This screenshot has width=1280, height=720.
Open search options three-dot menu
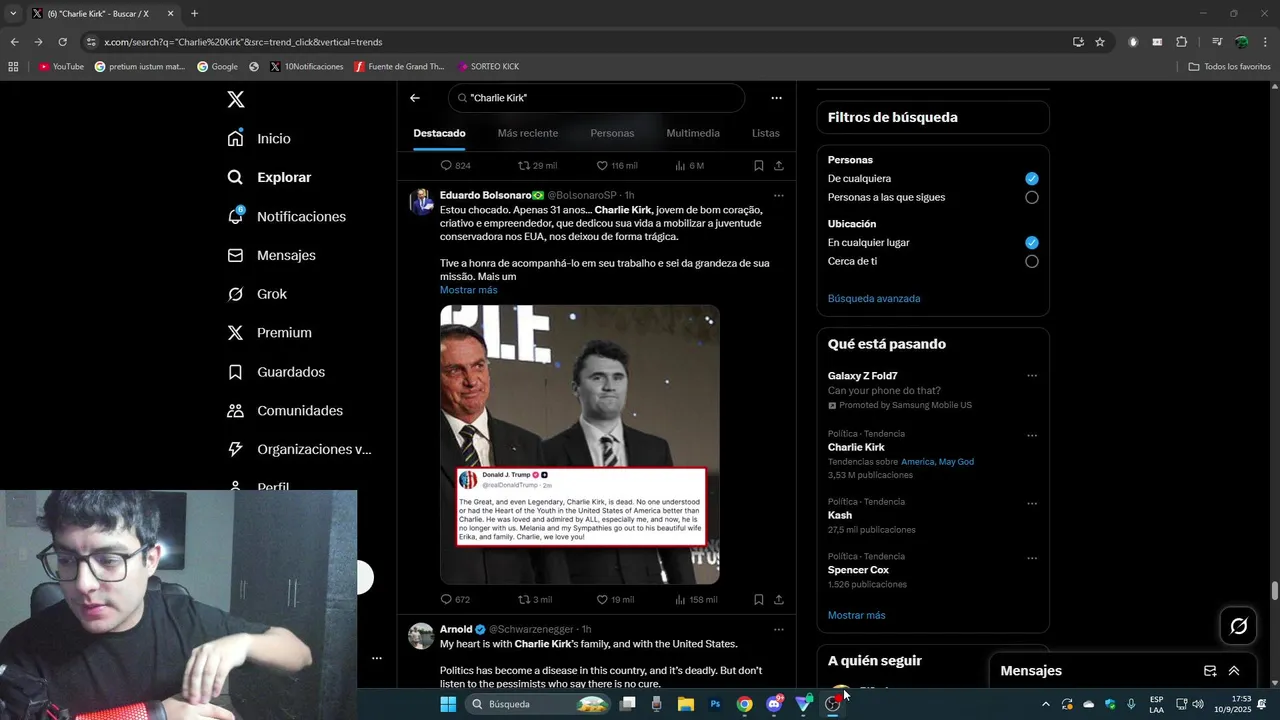click(776, 98)
